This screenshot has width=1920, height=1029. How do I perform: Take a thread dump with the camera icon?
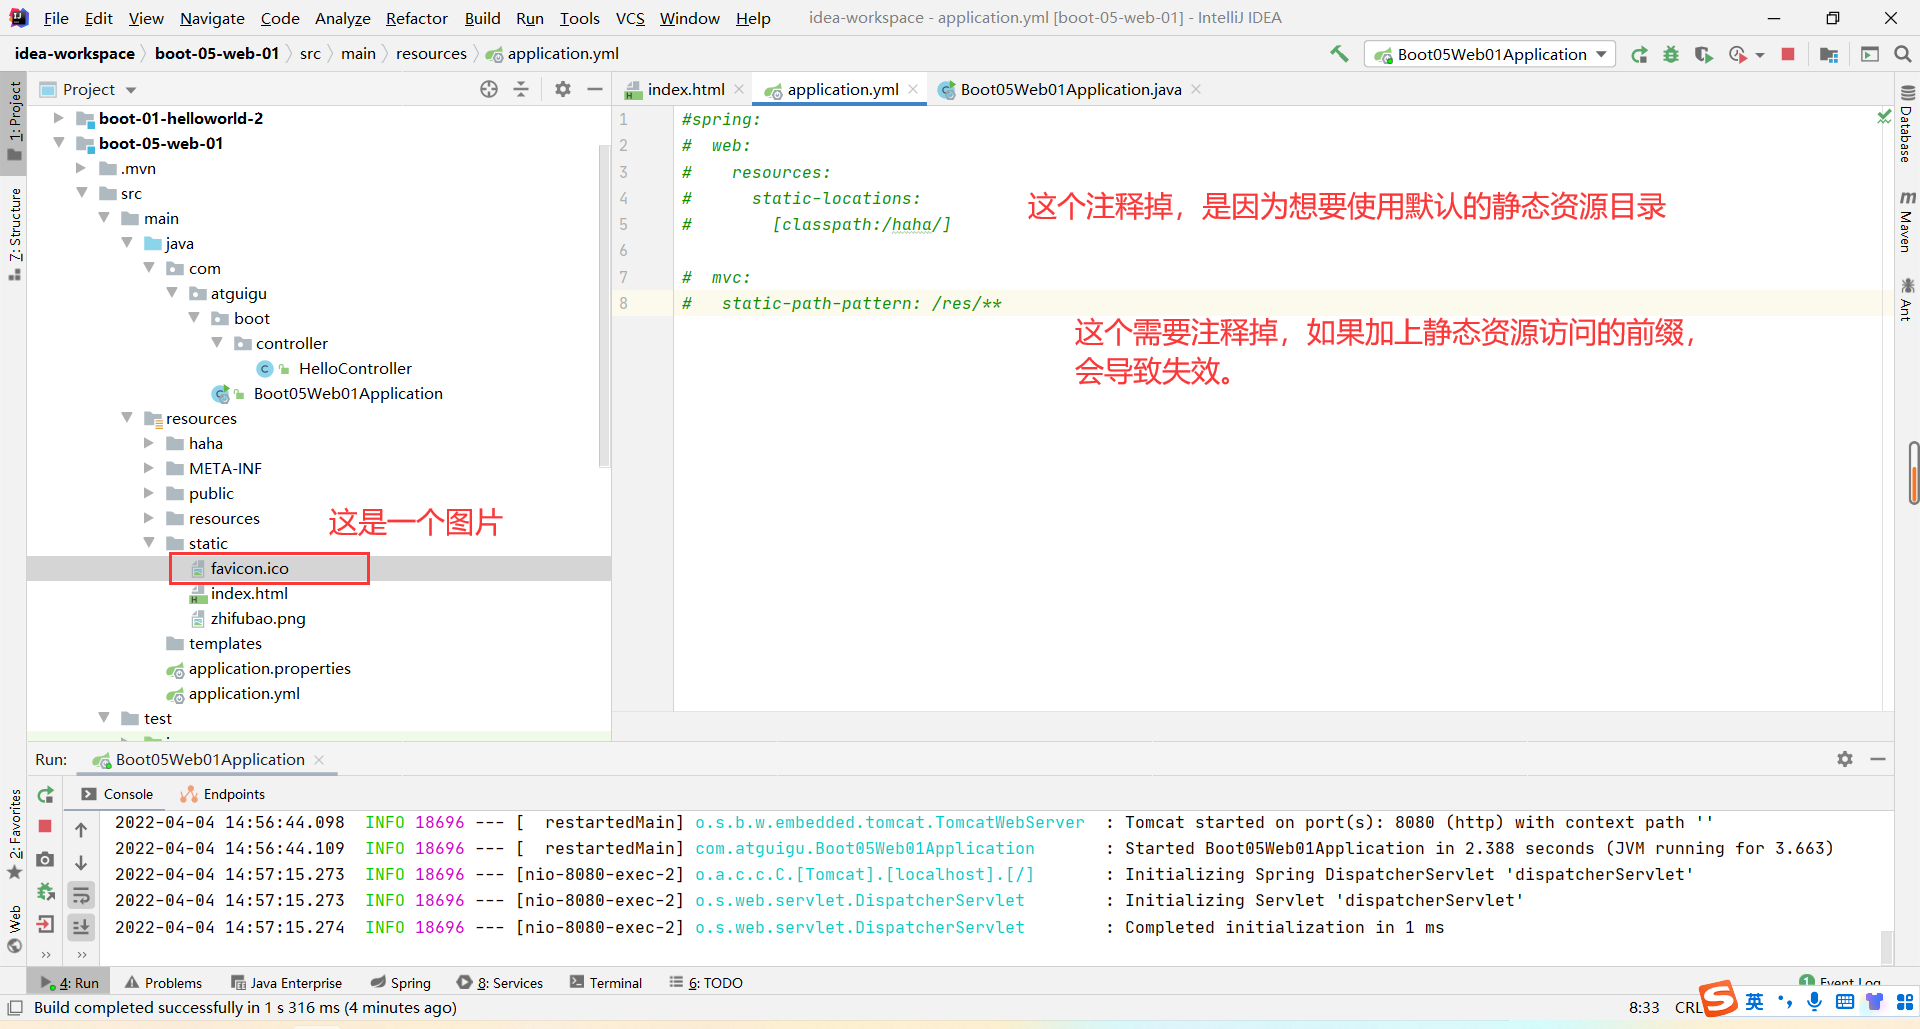click(x=45, y=859)
